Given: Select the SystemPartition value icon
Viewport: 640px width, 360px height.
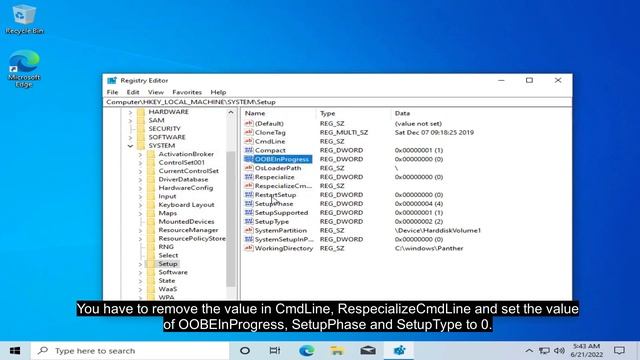Looking at the screenshot, I should pos(249,230).
